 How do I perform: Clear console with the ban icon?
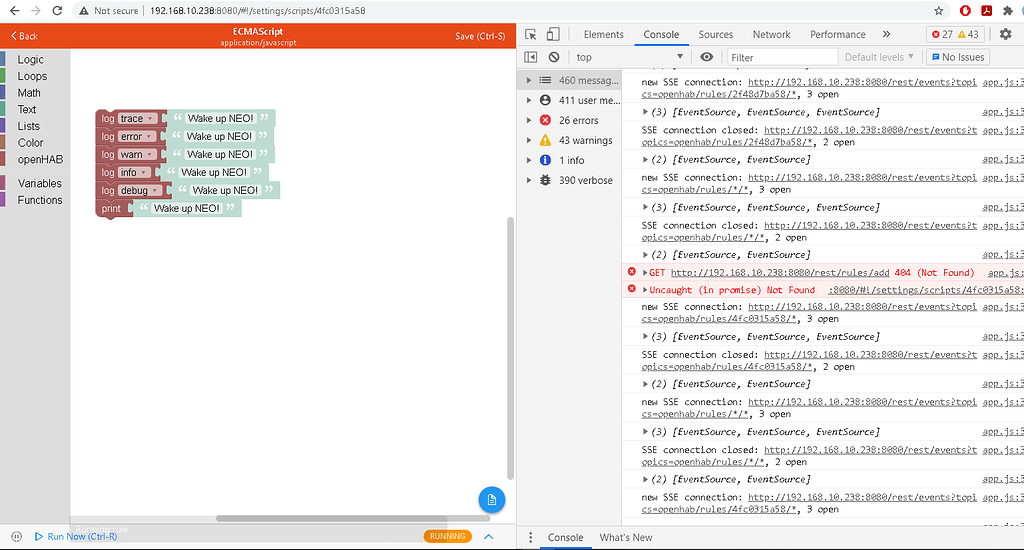click(553, 57)
